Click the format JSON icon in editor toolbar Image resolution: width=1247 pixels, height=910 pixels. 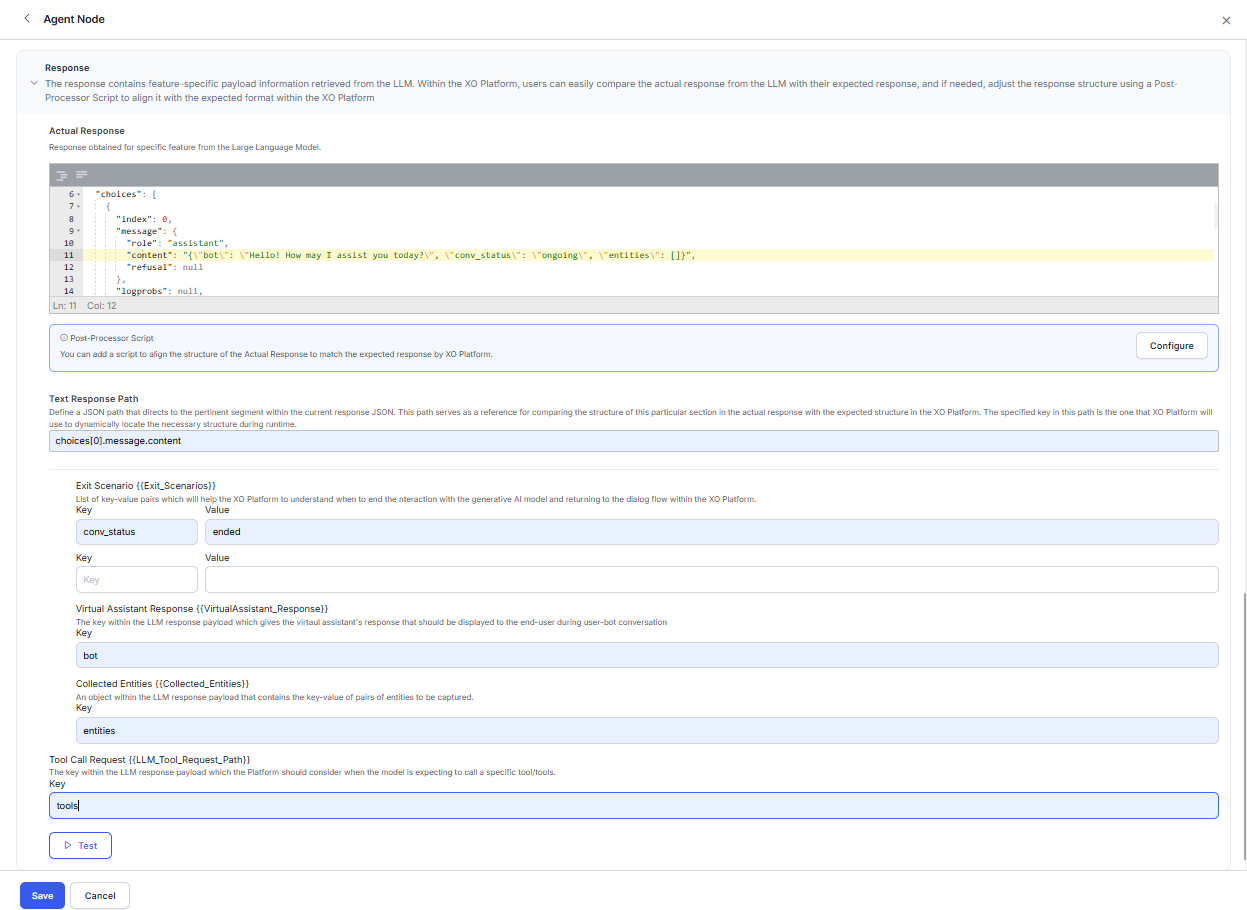pos(62,175)
